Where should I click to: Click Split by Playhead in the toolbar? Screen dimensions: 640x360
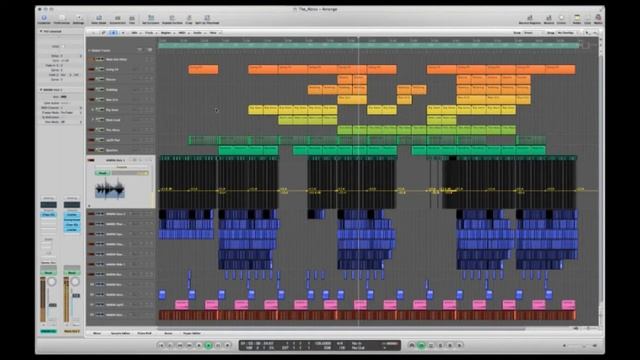click(207, 19)
